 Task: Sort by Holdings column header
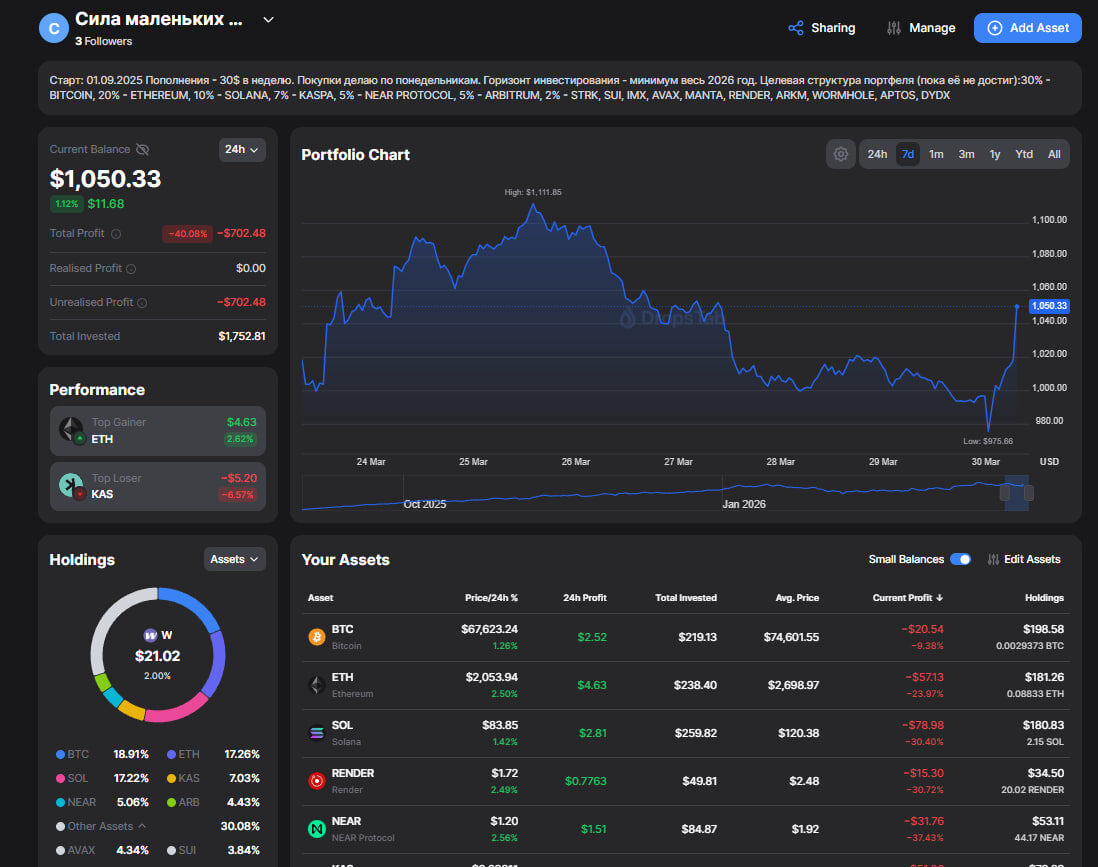click(1044, 597)
